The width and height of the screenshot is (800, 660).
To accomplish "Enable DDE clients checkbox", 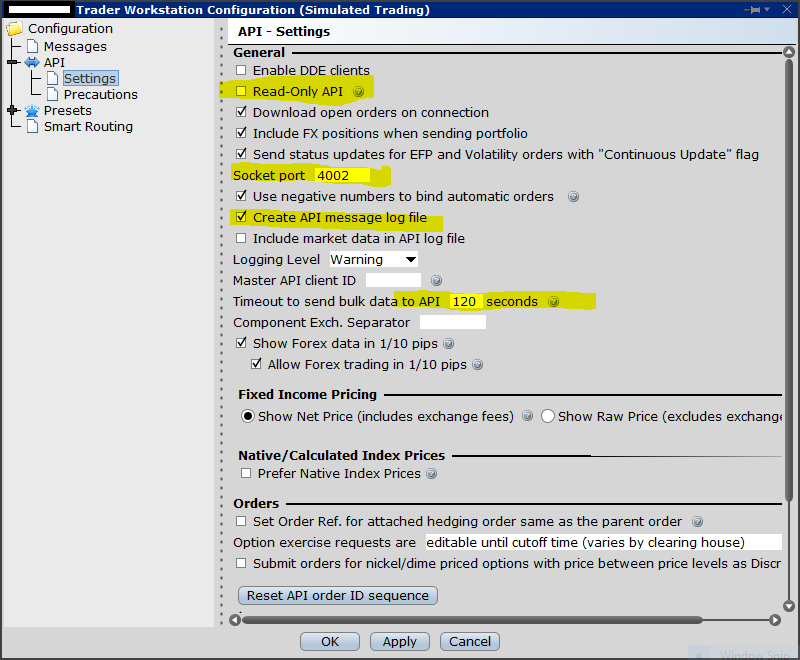I will 241,70.
